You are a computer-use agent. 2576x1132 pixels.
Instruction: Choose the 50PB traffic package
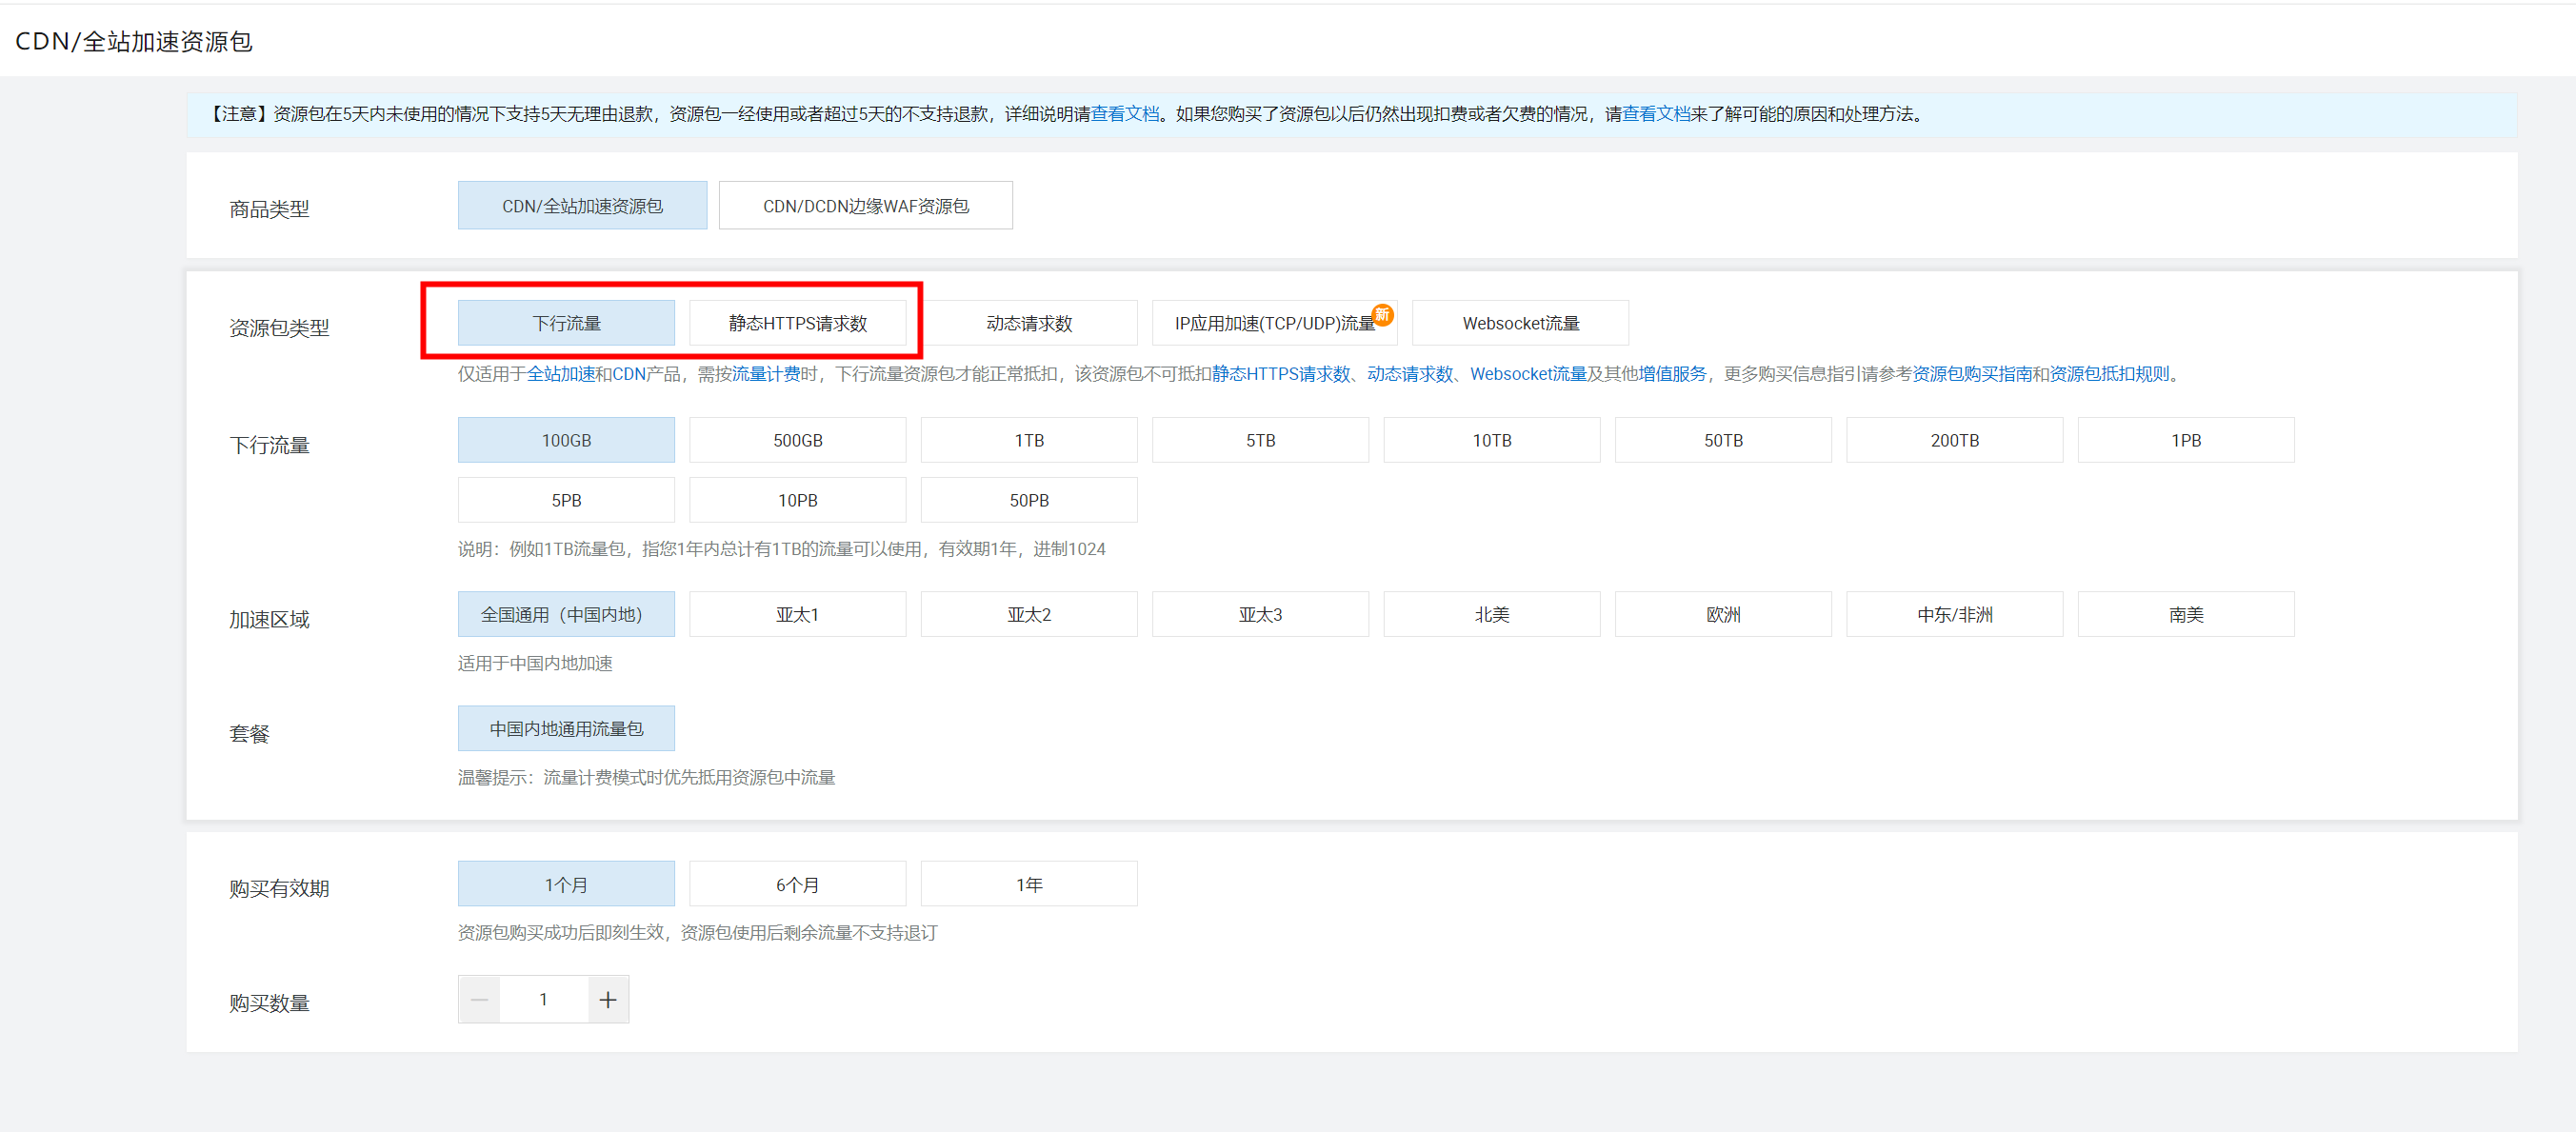[x=1028, y=499]
